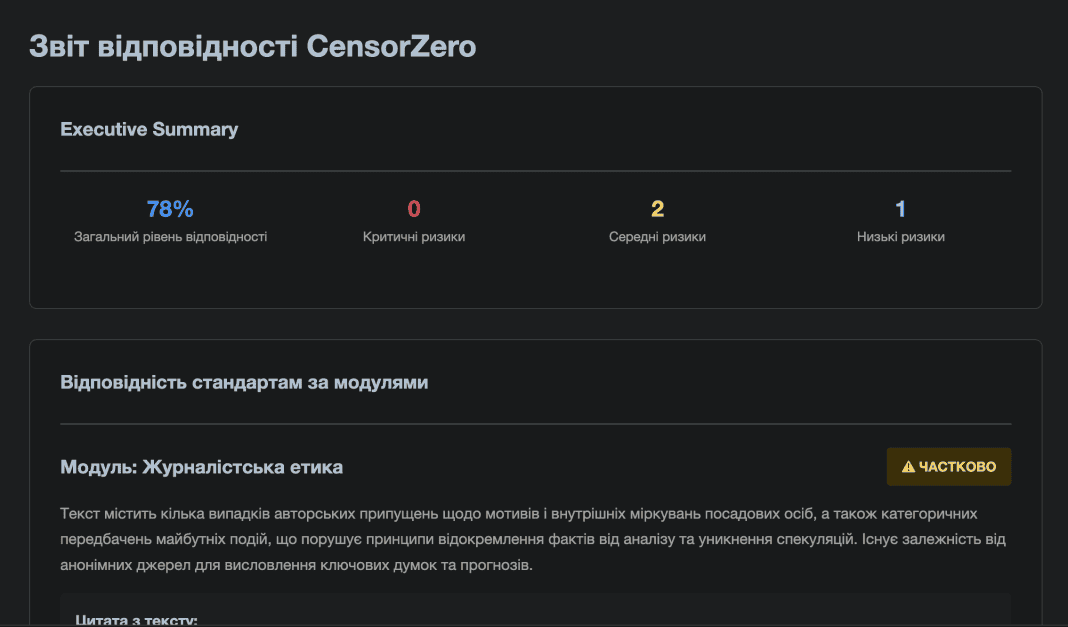Click the ЧАСТКОВО status badge

coord(949,467)
